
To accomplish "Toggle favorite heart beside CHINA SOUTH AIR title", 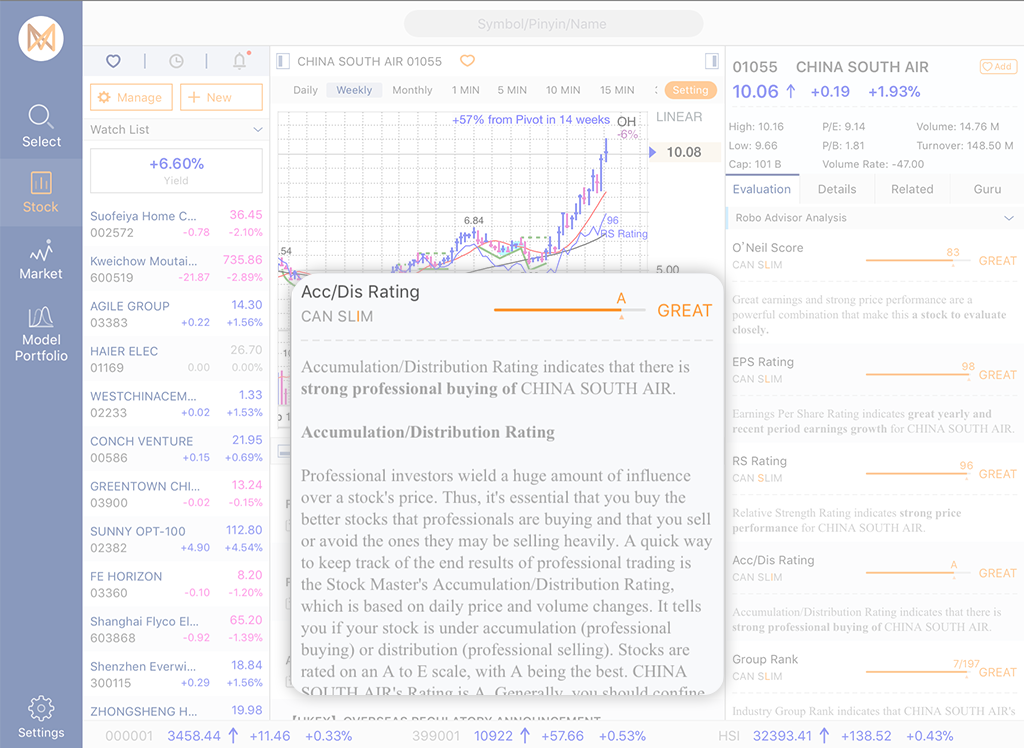I will point(467,61).
